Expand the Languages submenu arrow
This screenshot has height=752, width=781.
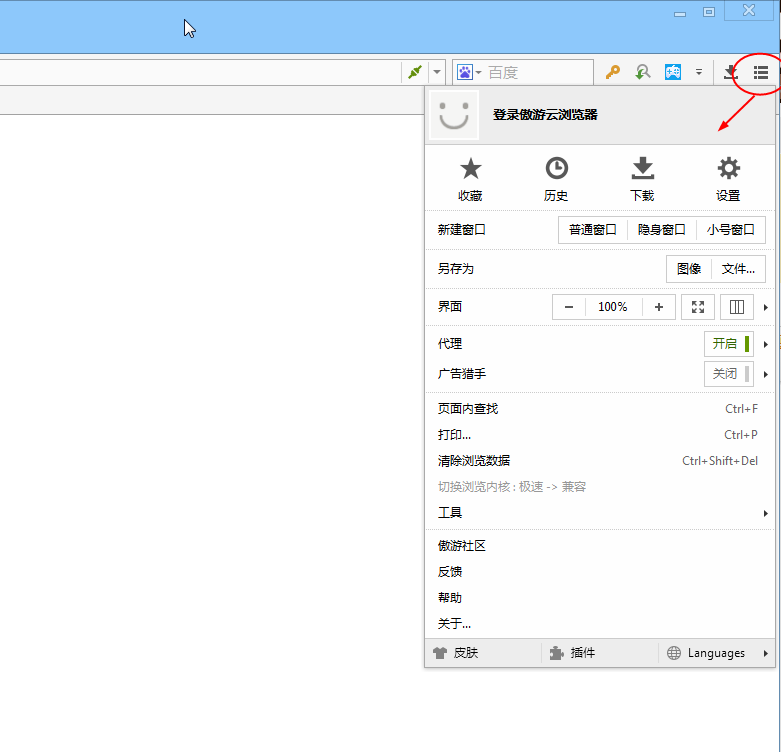766,653
